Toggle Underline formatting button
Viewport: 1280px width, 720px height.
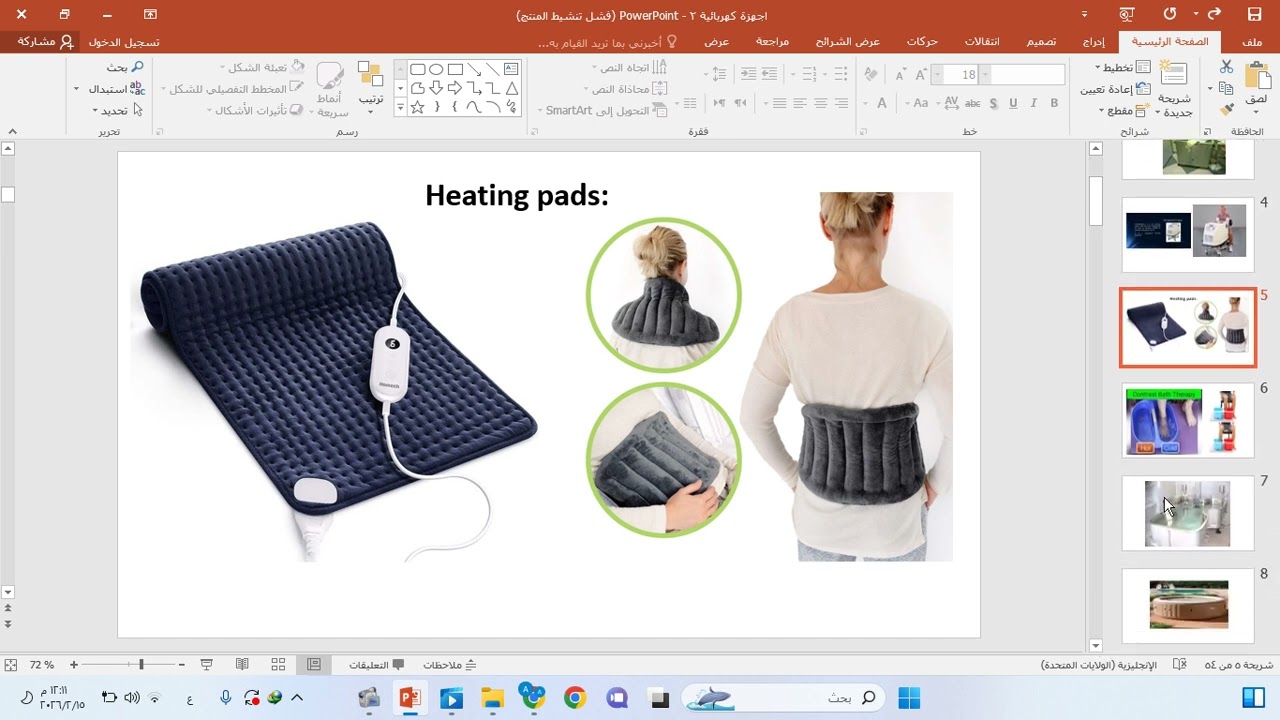tap(1013, 103)
